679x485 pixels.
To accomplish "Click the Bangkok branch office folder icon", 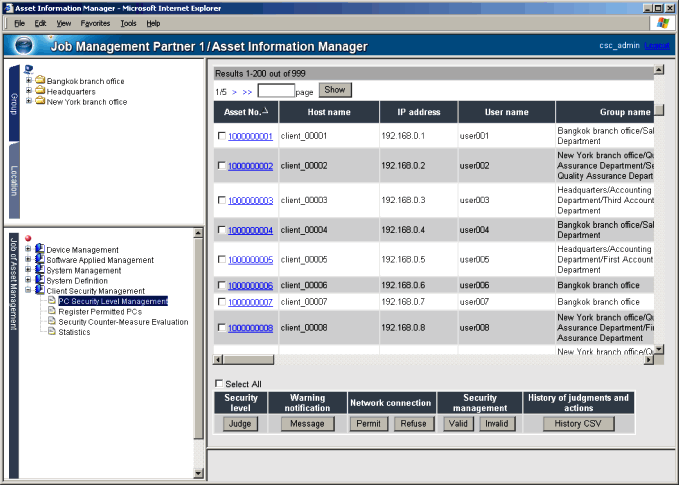I will [x=40, y=81].
